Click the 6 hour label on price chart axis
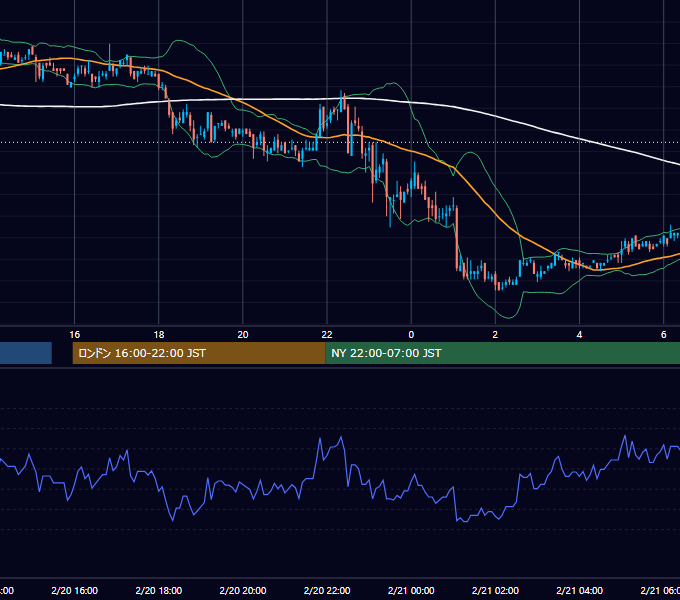The height and width of the screenshot is (600, 680). click(664, 335)
